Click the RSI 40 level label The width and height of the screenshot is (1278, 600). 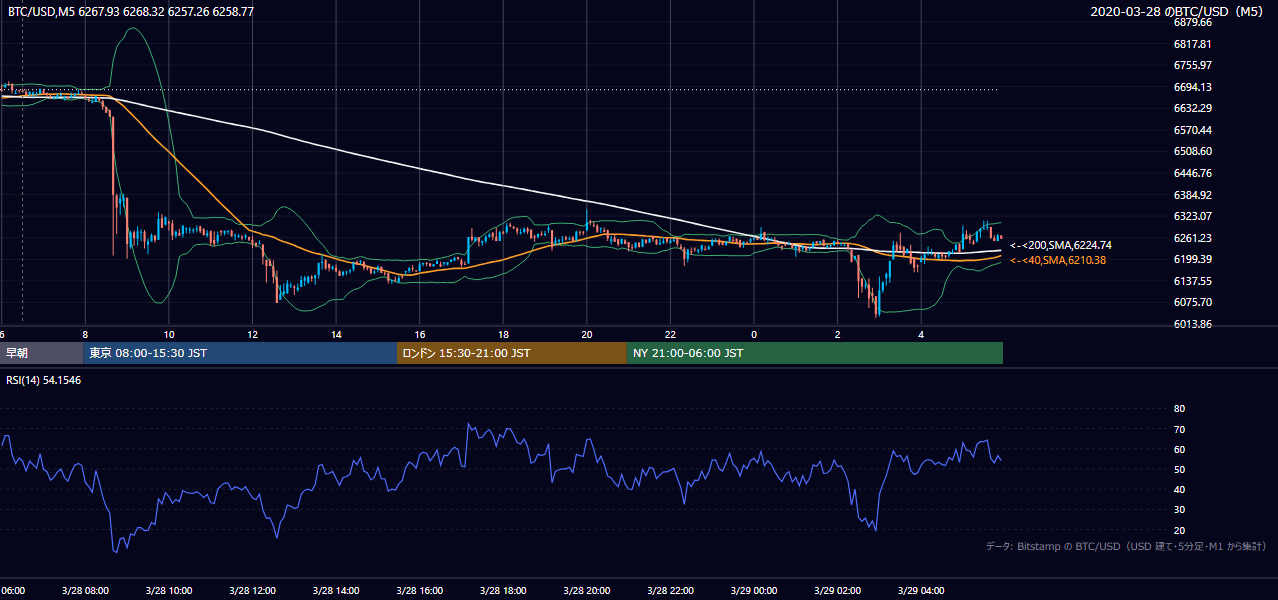pyautogui.click(x=1179, y=489)
